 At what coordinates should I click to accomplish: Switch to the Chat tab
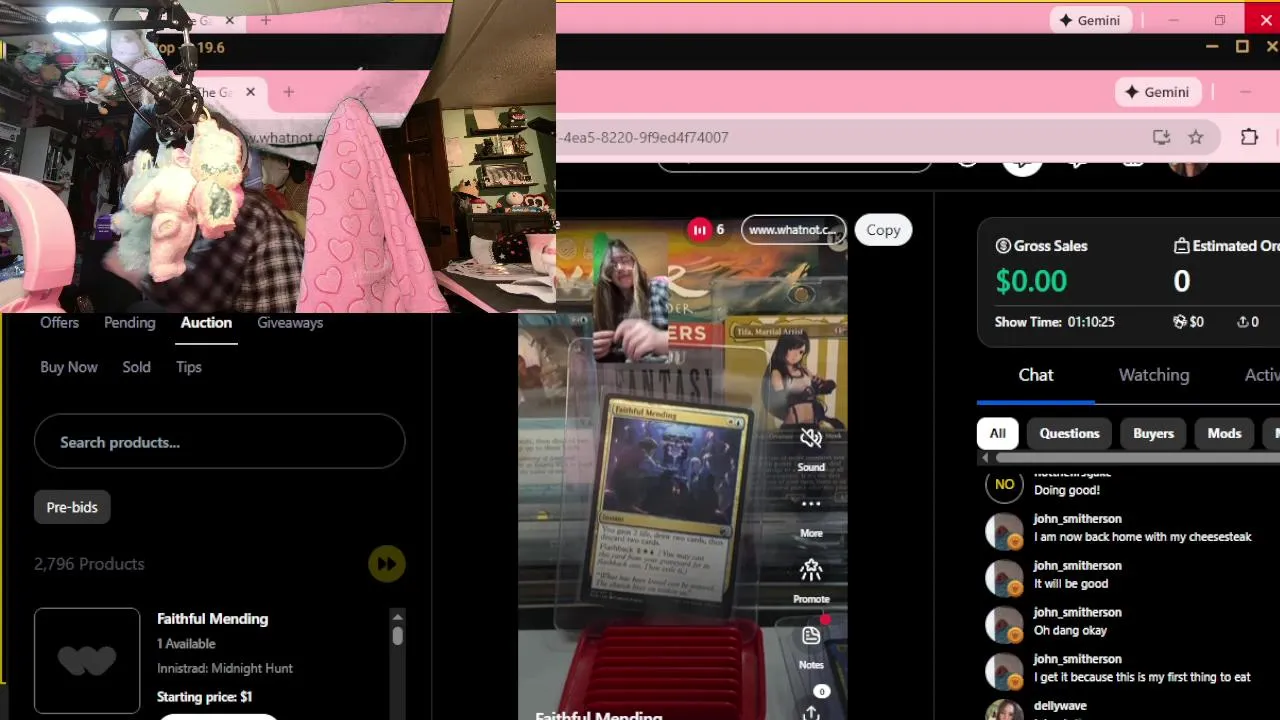[x=1036, y=375]
